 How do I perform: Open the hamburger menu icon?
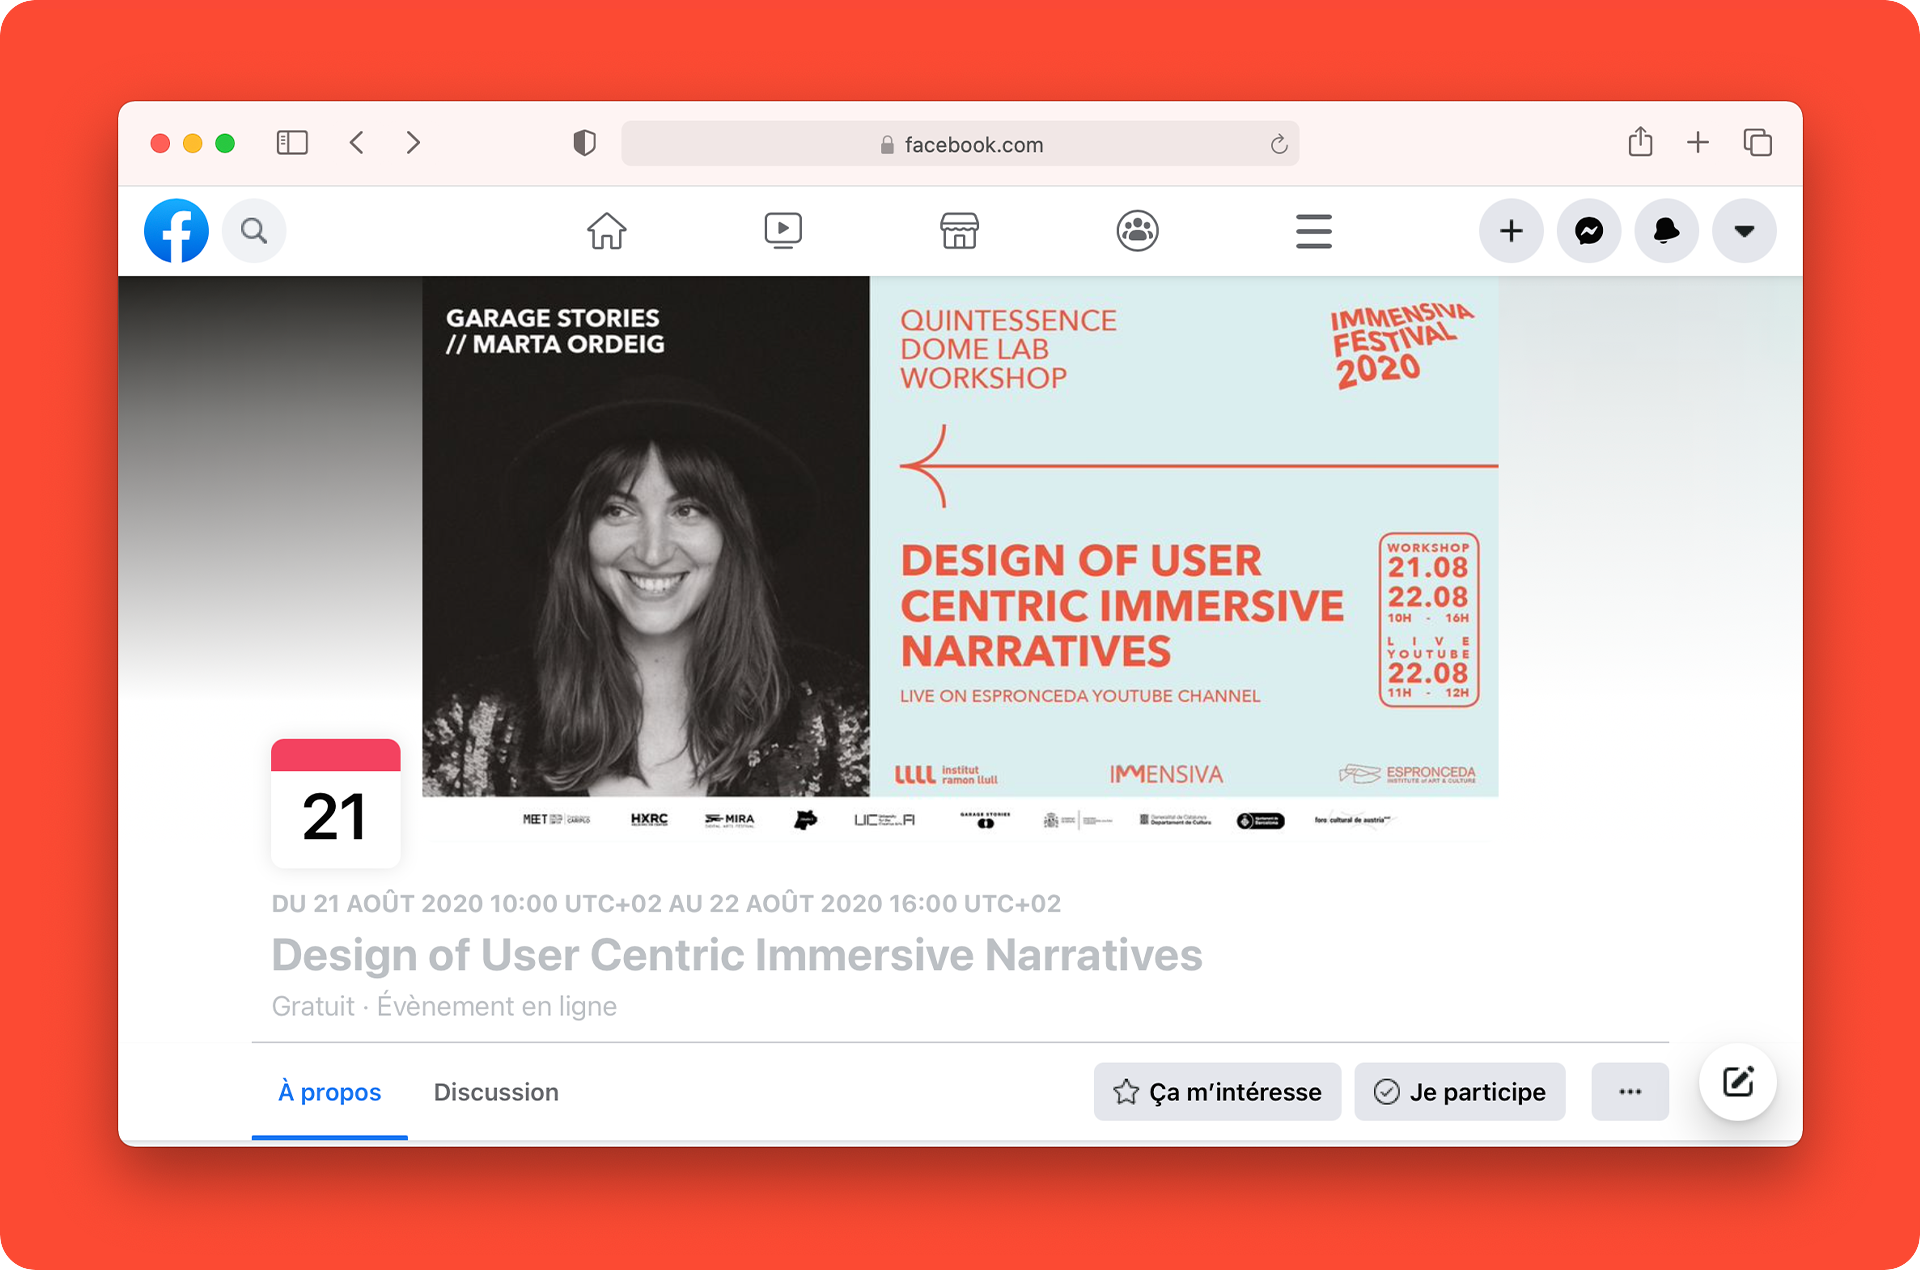pyautogui.click(x=1314, y=231)
